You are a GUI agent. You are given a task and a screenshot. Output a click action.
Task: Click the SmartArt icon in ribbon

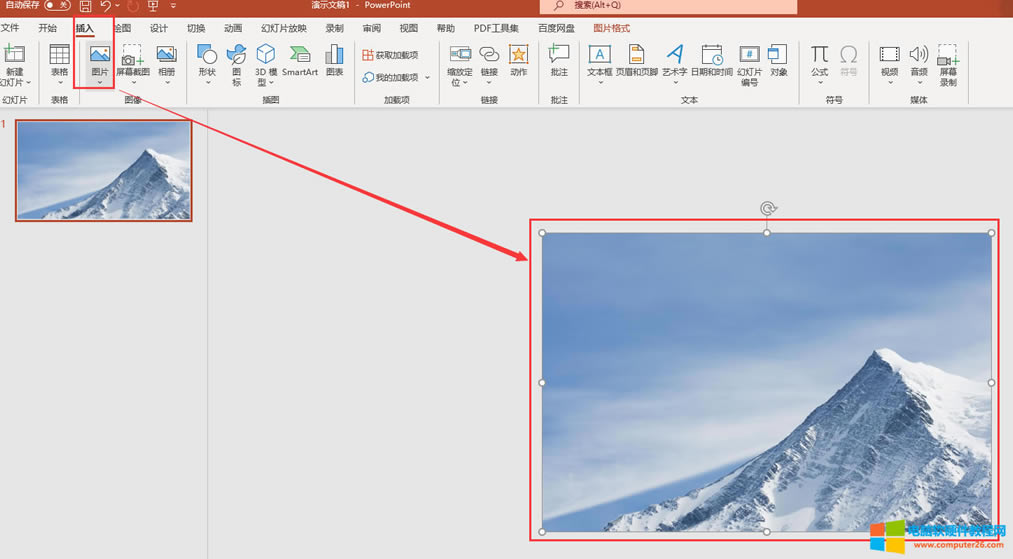(299, 60)
